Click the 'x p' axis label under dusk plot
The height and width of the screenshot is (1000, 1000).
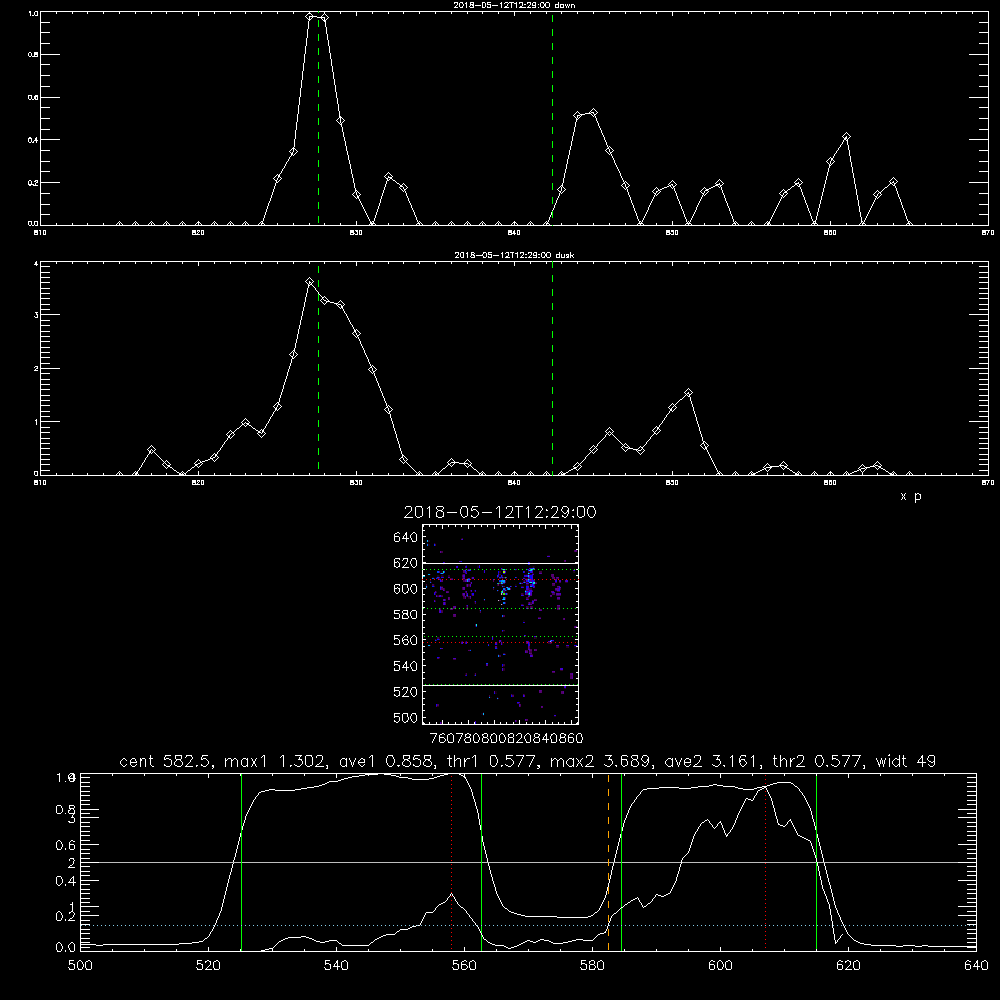911,496
